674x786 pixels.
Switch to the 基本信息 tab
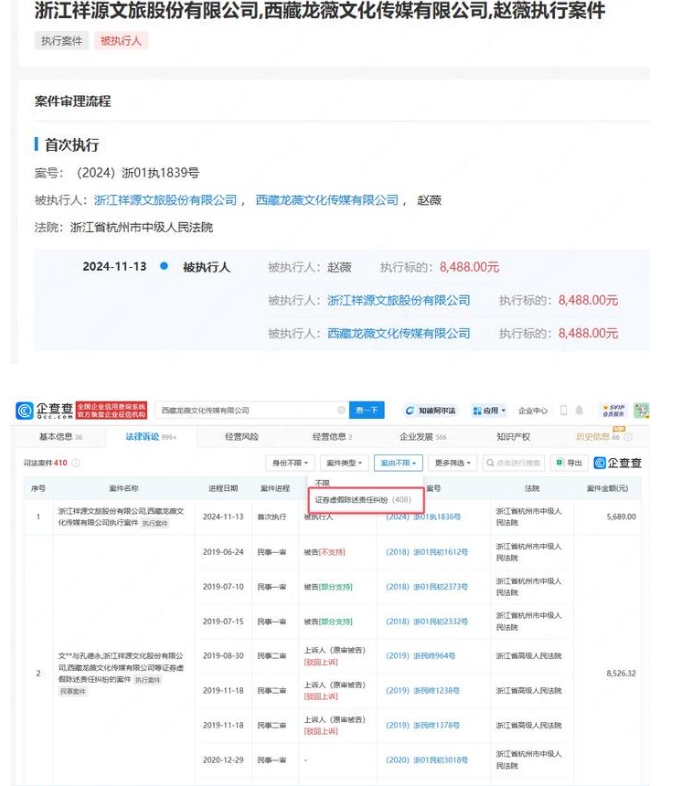[60, 437]
